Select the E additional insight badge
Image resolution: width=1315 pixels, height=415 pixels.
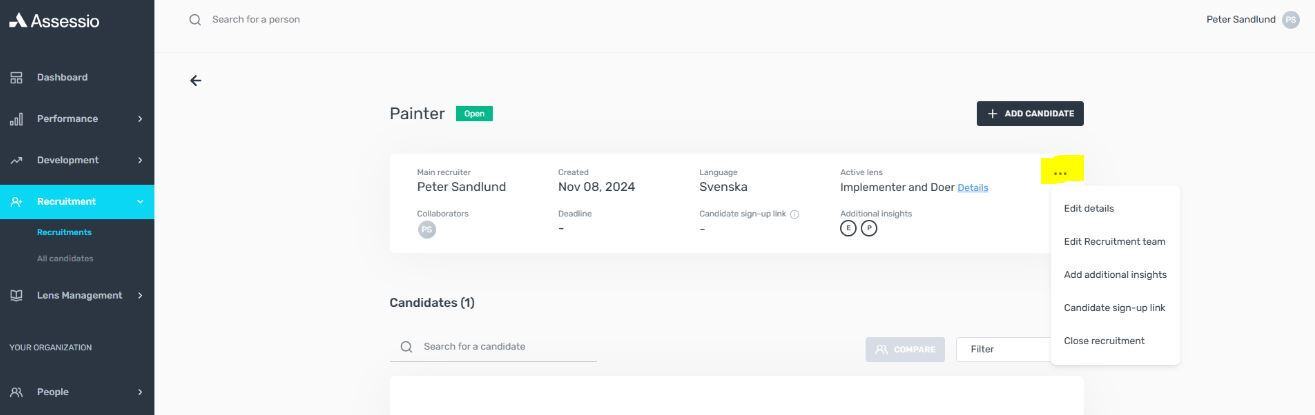coord(848,228)
